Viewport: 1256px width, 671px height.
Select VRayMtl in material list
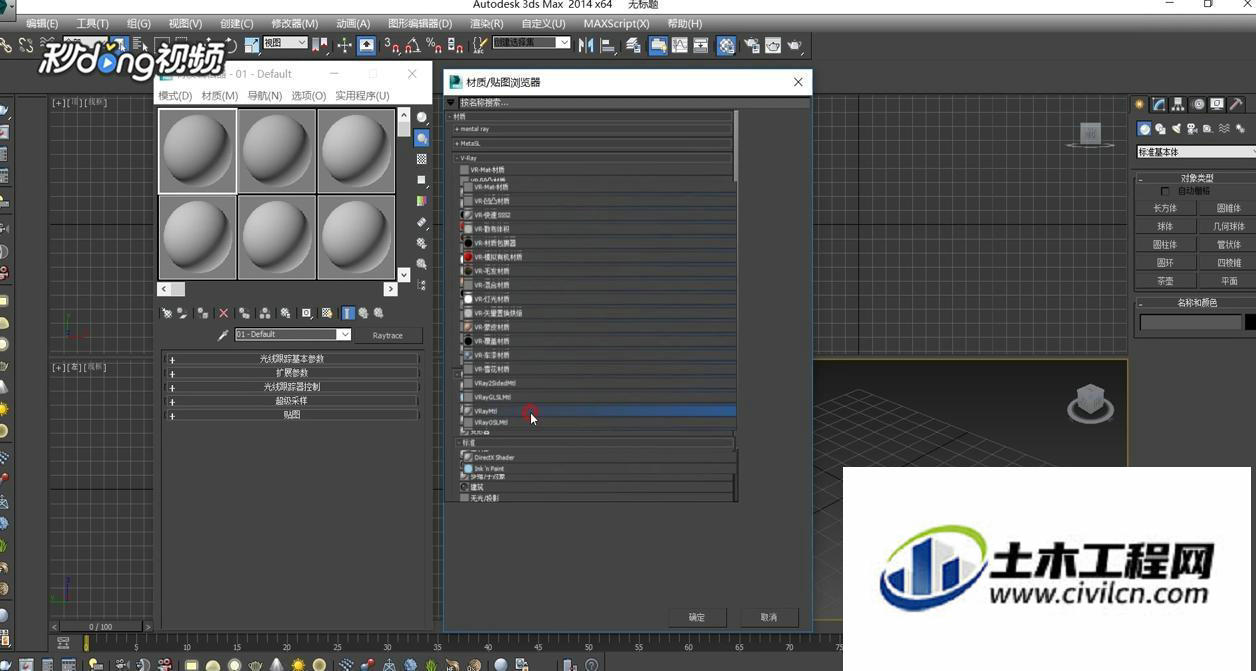pos(598,411)
